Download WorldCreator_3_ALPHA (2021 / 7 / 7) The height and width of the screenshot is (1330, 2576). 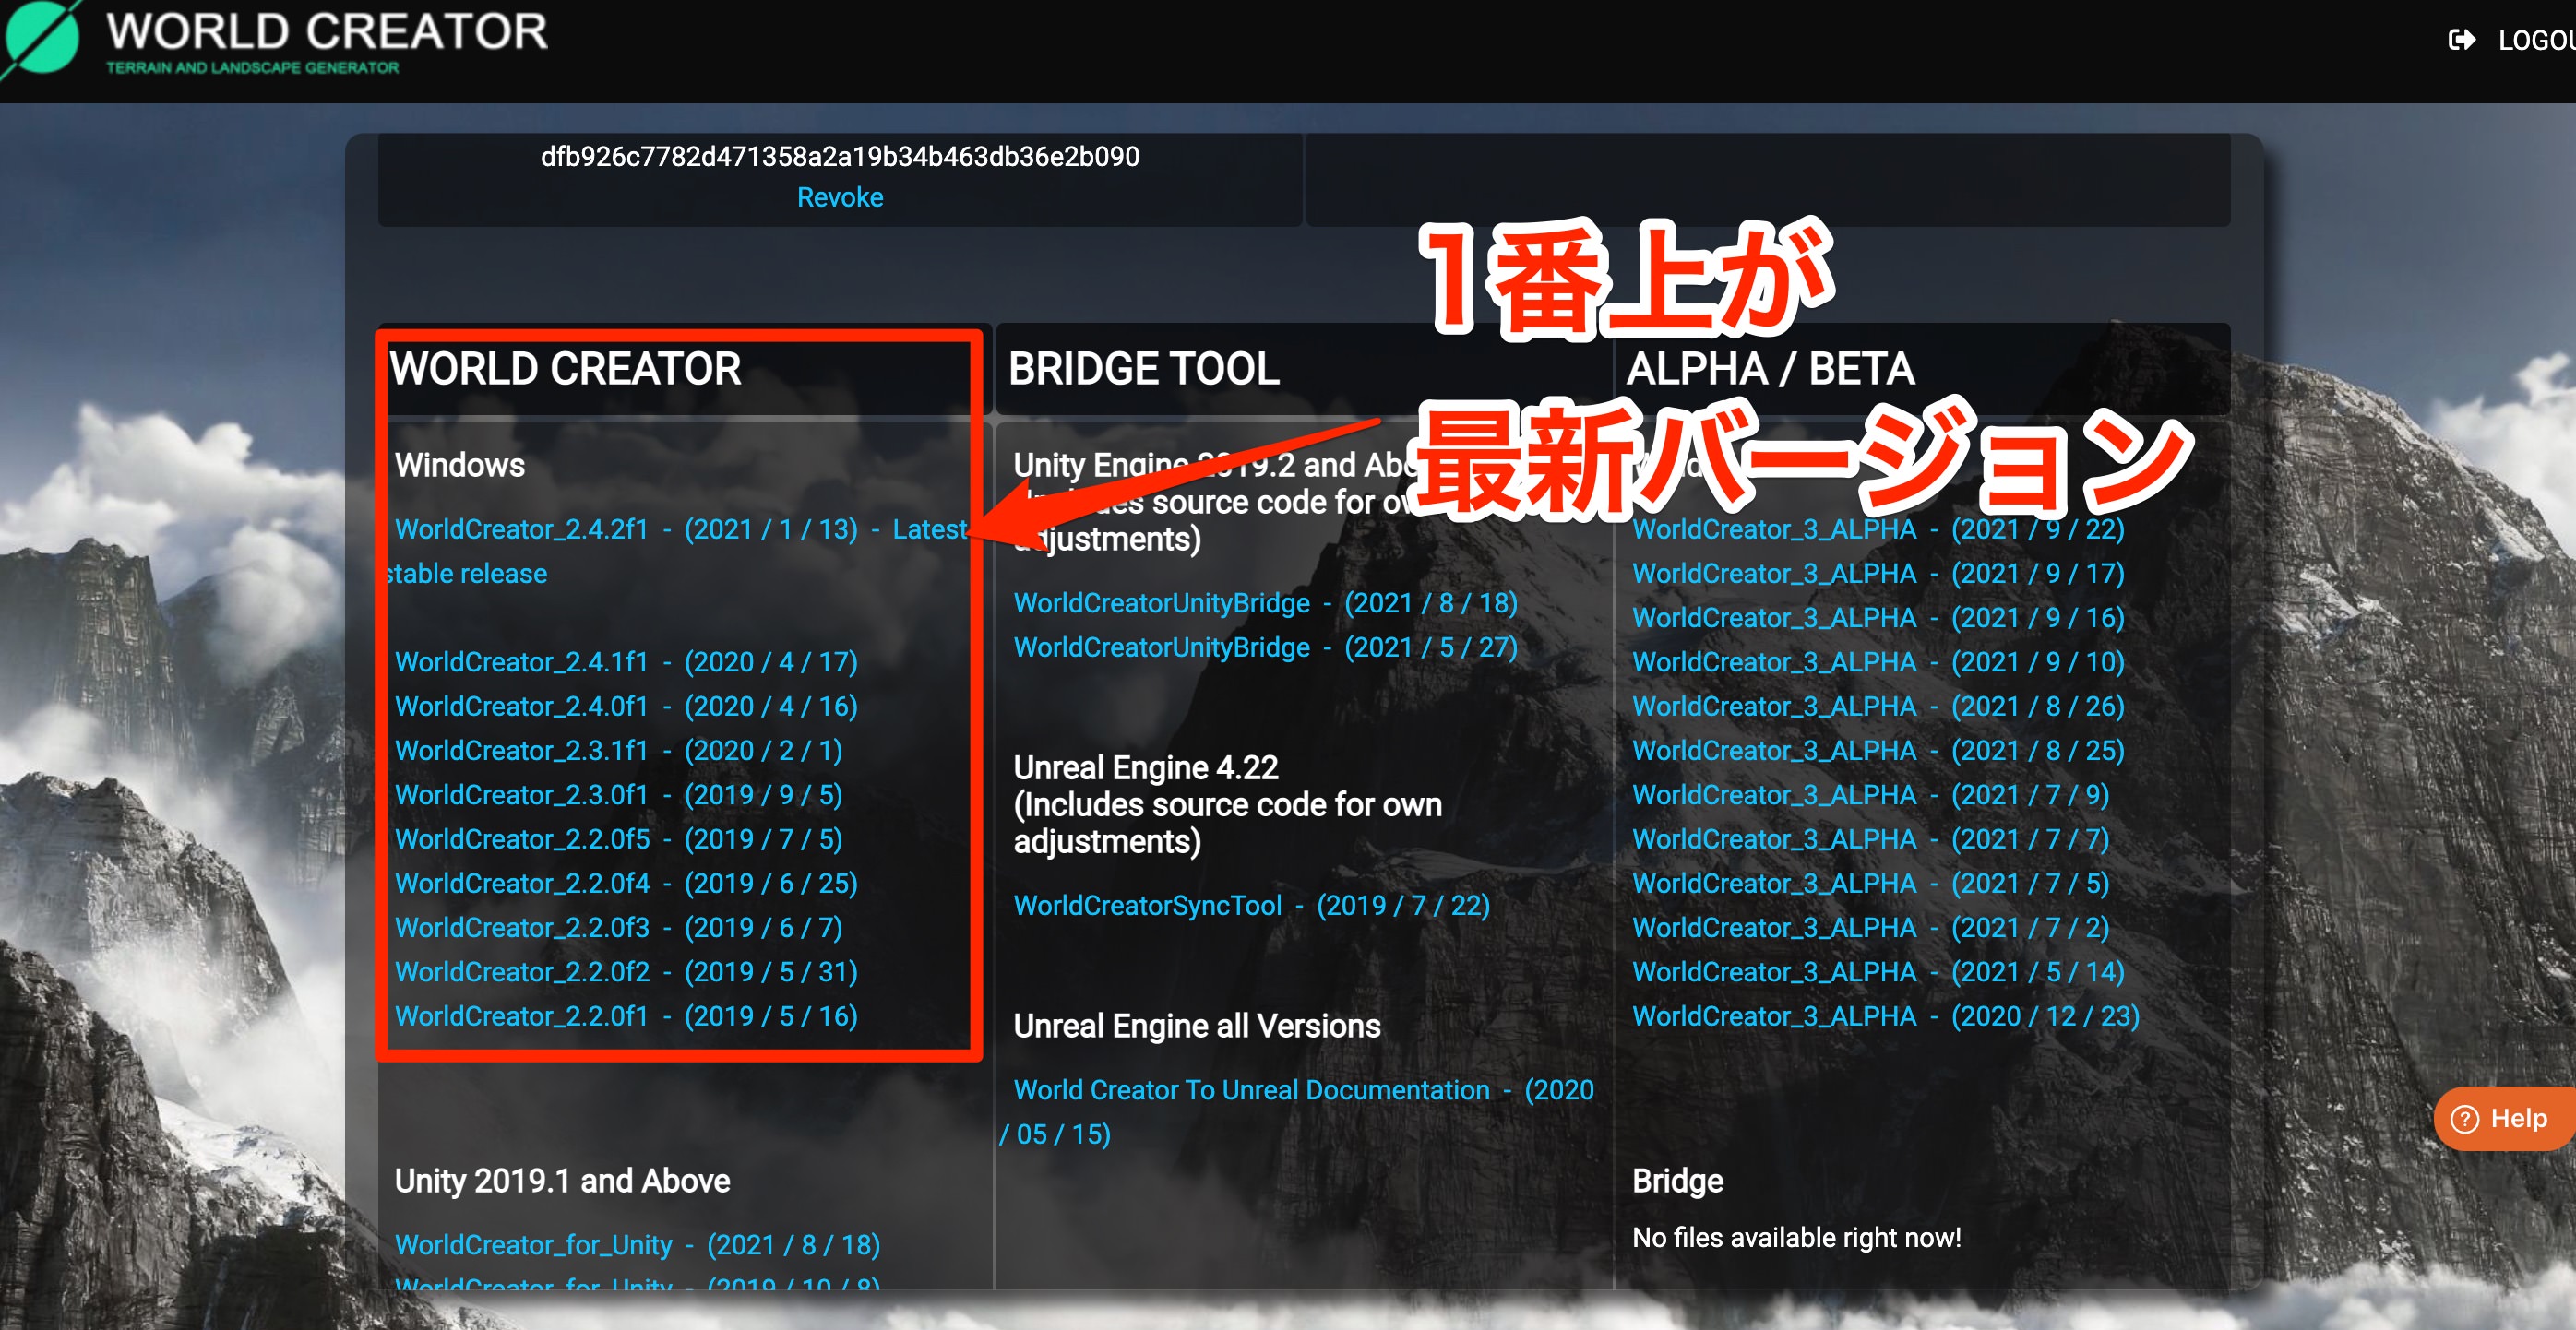point(1871,839)
